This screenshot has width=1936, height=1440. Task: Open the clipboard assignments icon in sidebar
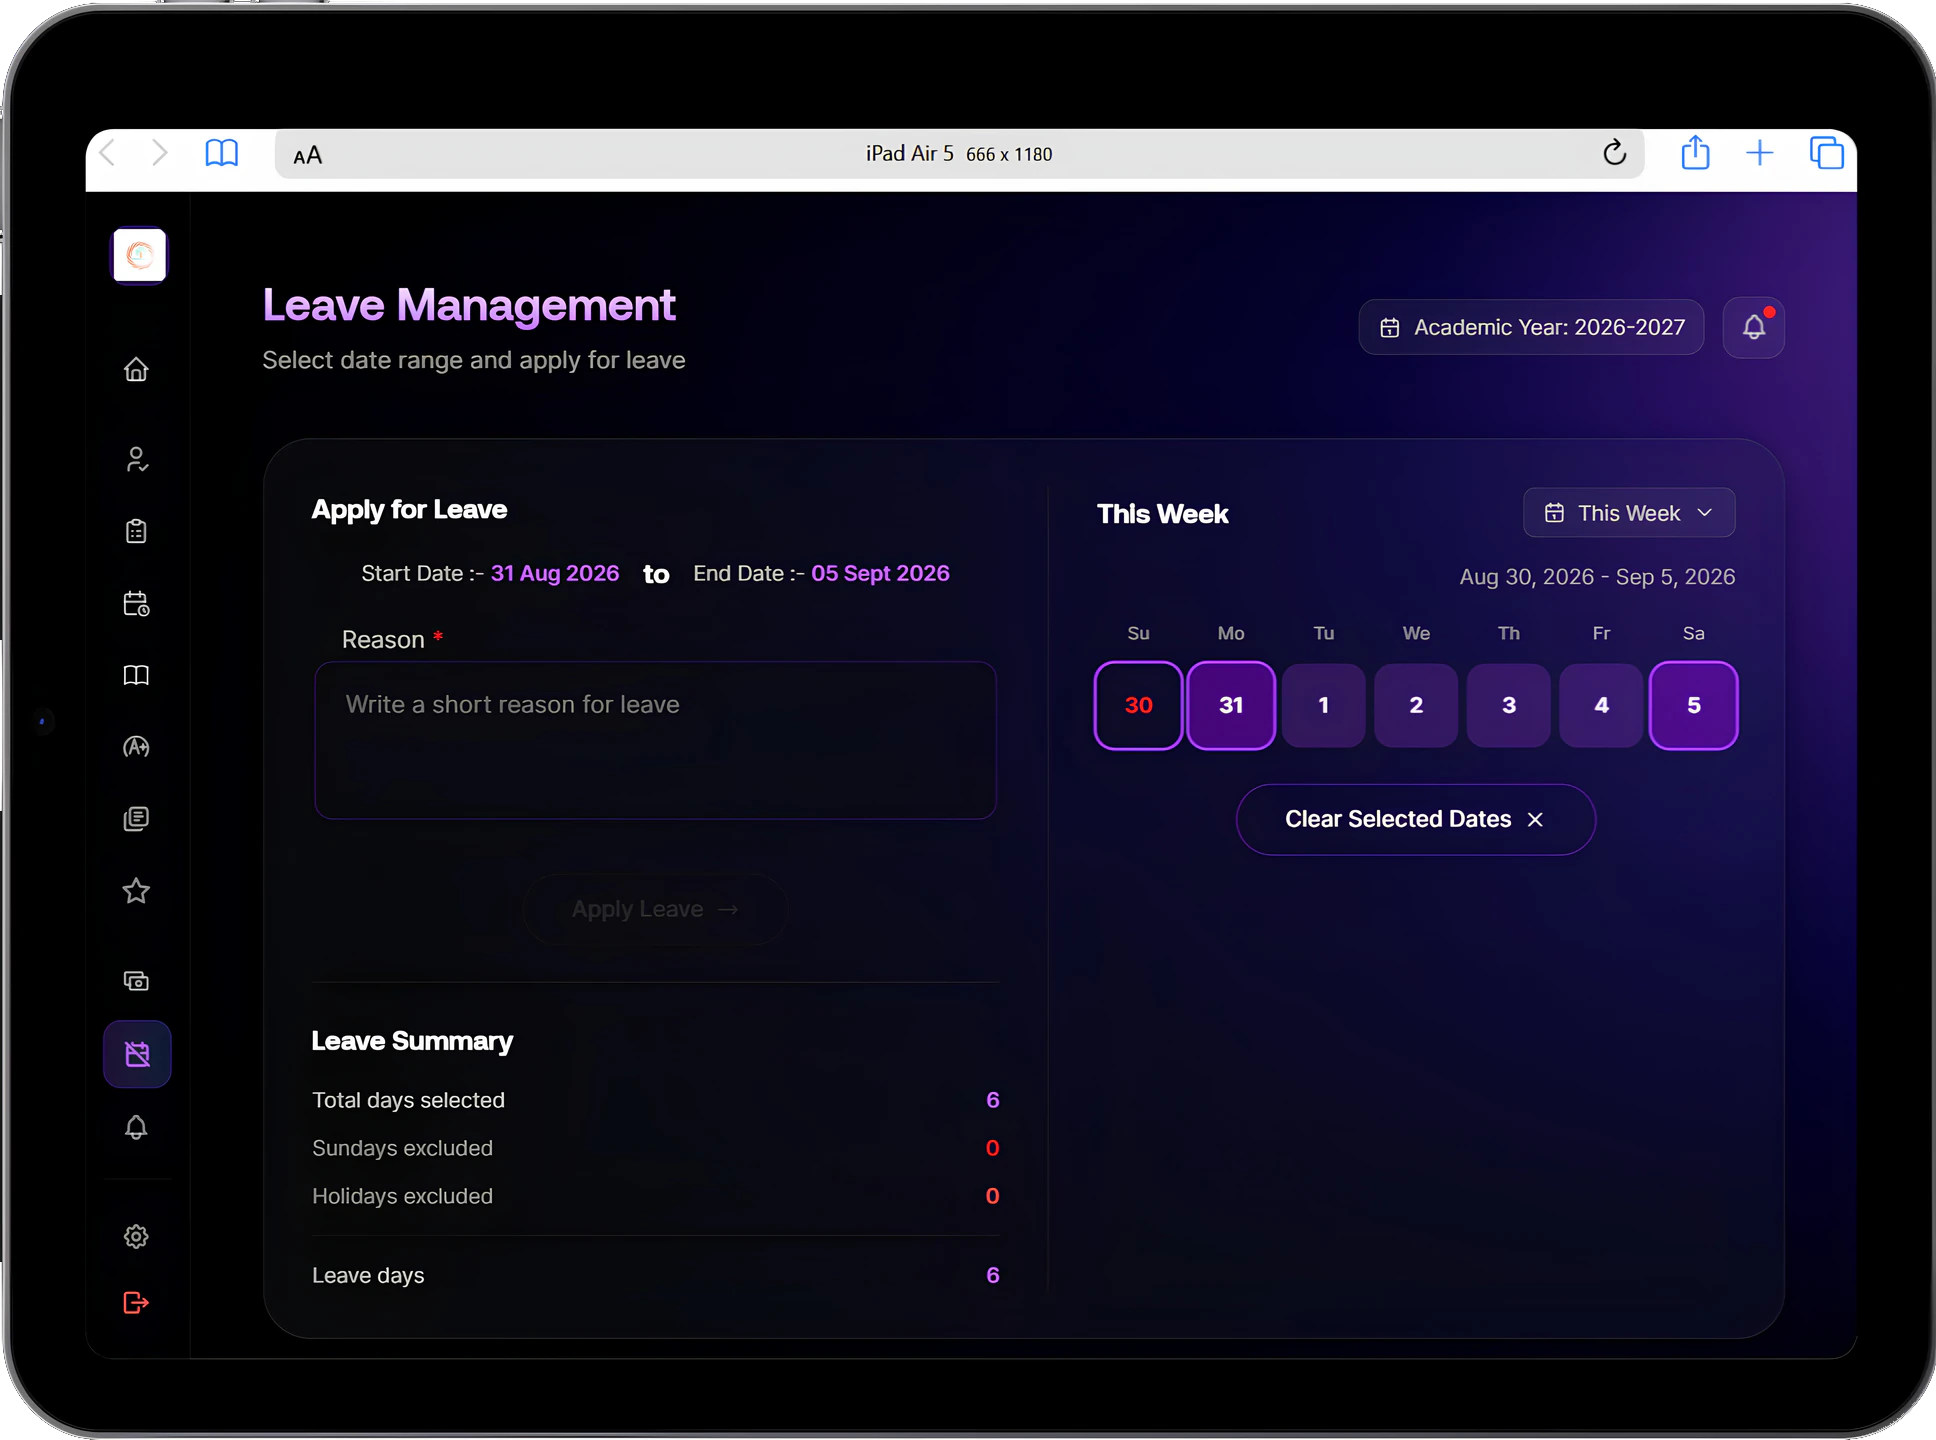[x=136, y=531]
